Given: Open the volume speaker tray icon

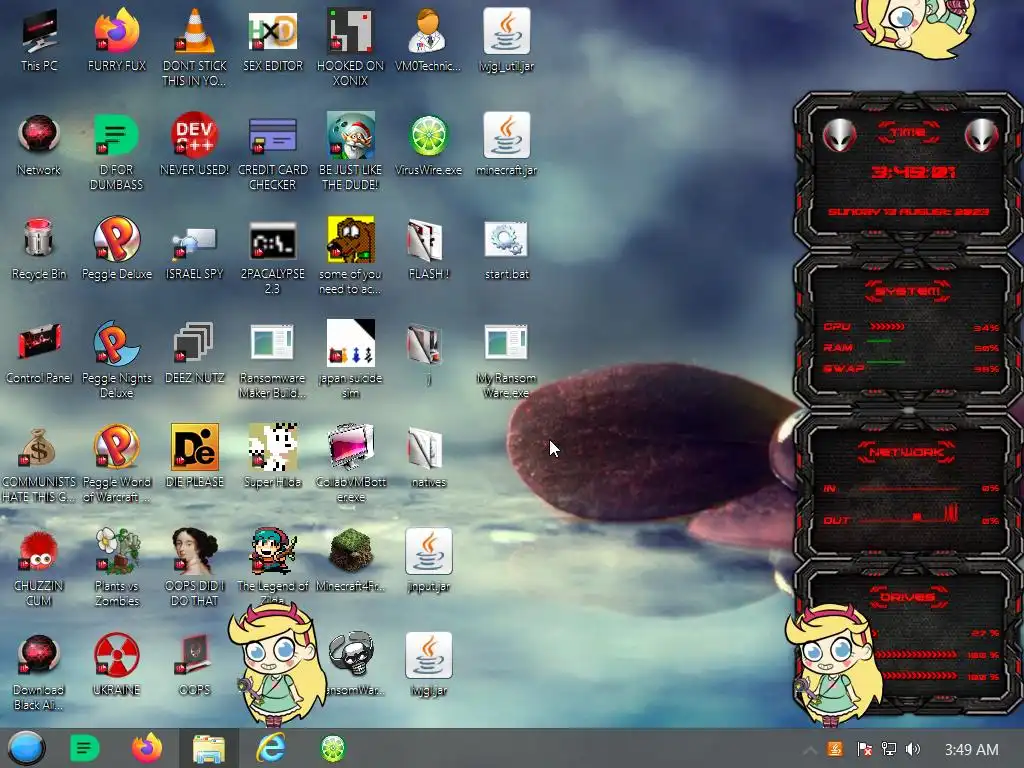Looking at the screenshot, I should pyautogui.click(x=913, y=749).
